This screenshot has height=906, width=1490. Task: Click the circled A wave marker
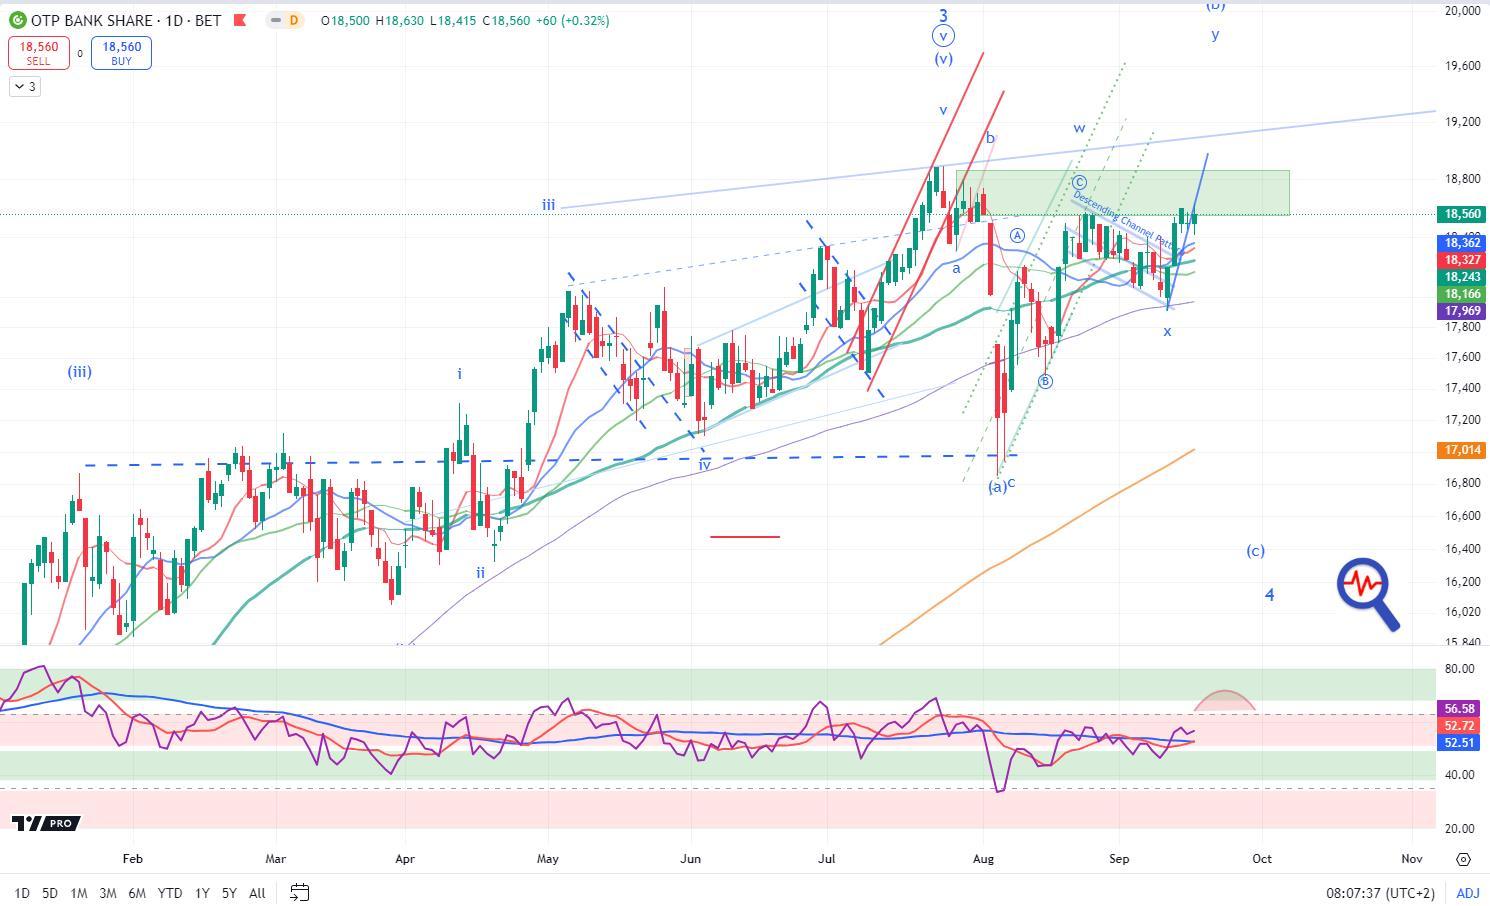click(1017, 235)
